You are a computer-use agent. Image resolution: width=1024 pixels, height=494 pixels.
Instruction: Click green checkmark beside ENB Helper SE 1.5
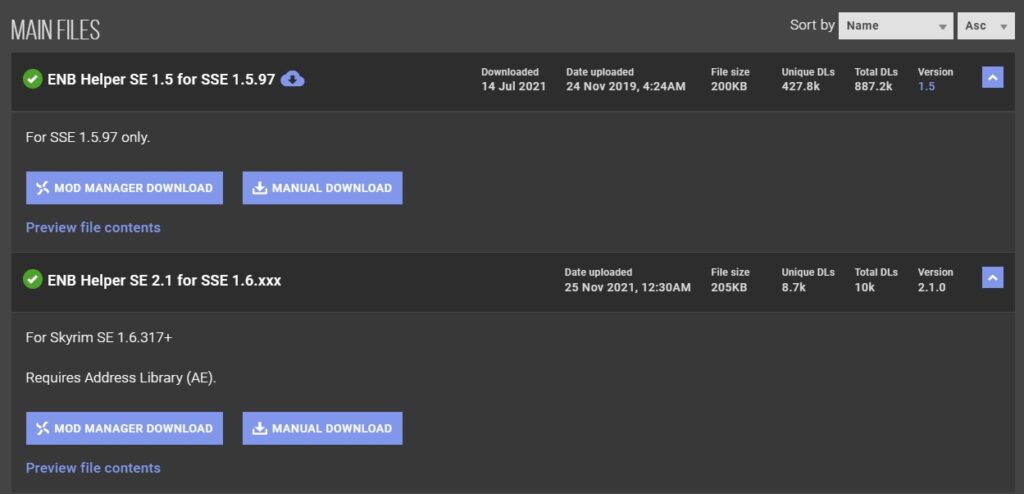pos(33,80)
